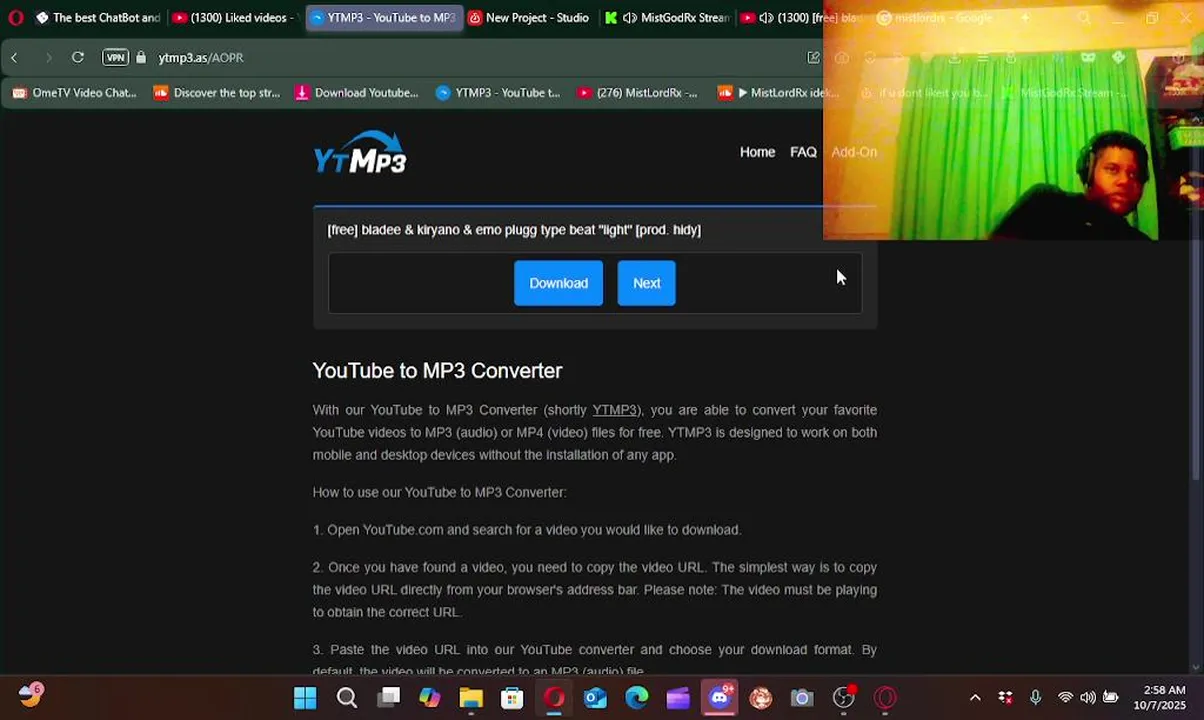Viewport: 1204px width, 720px height.
Task: Open red Opera icon on taskbar
Action: click(885, 698)
